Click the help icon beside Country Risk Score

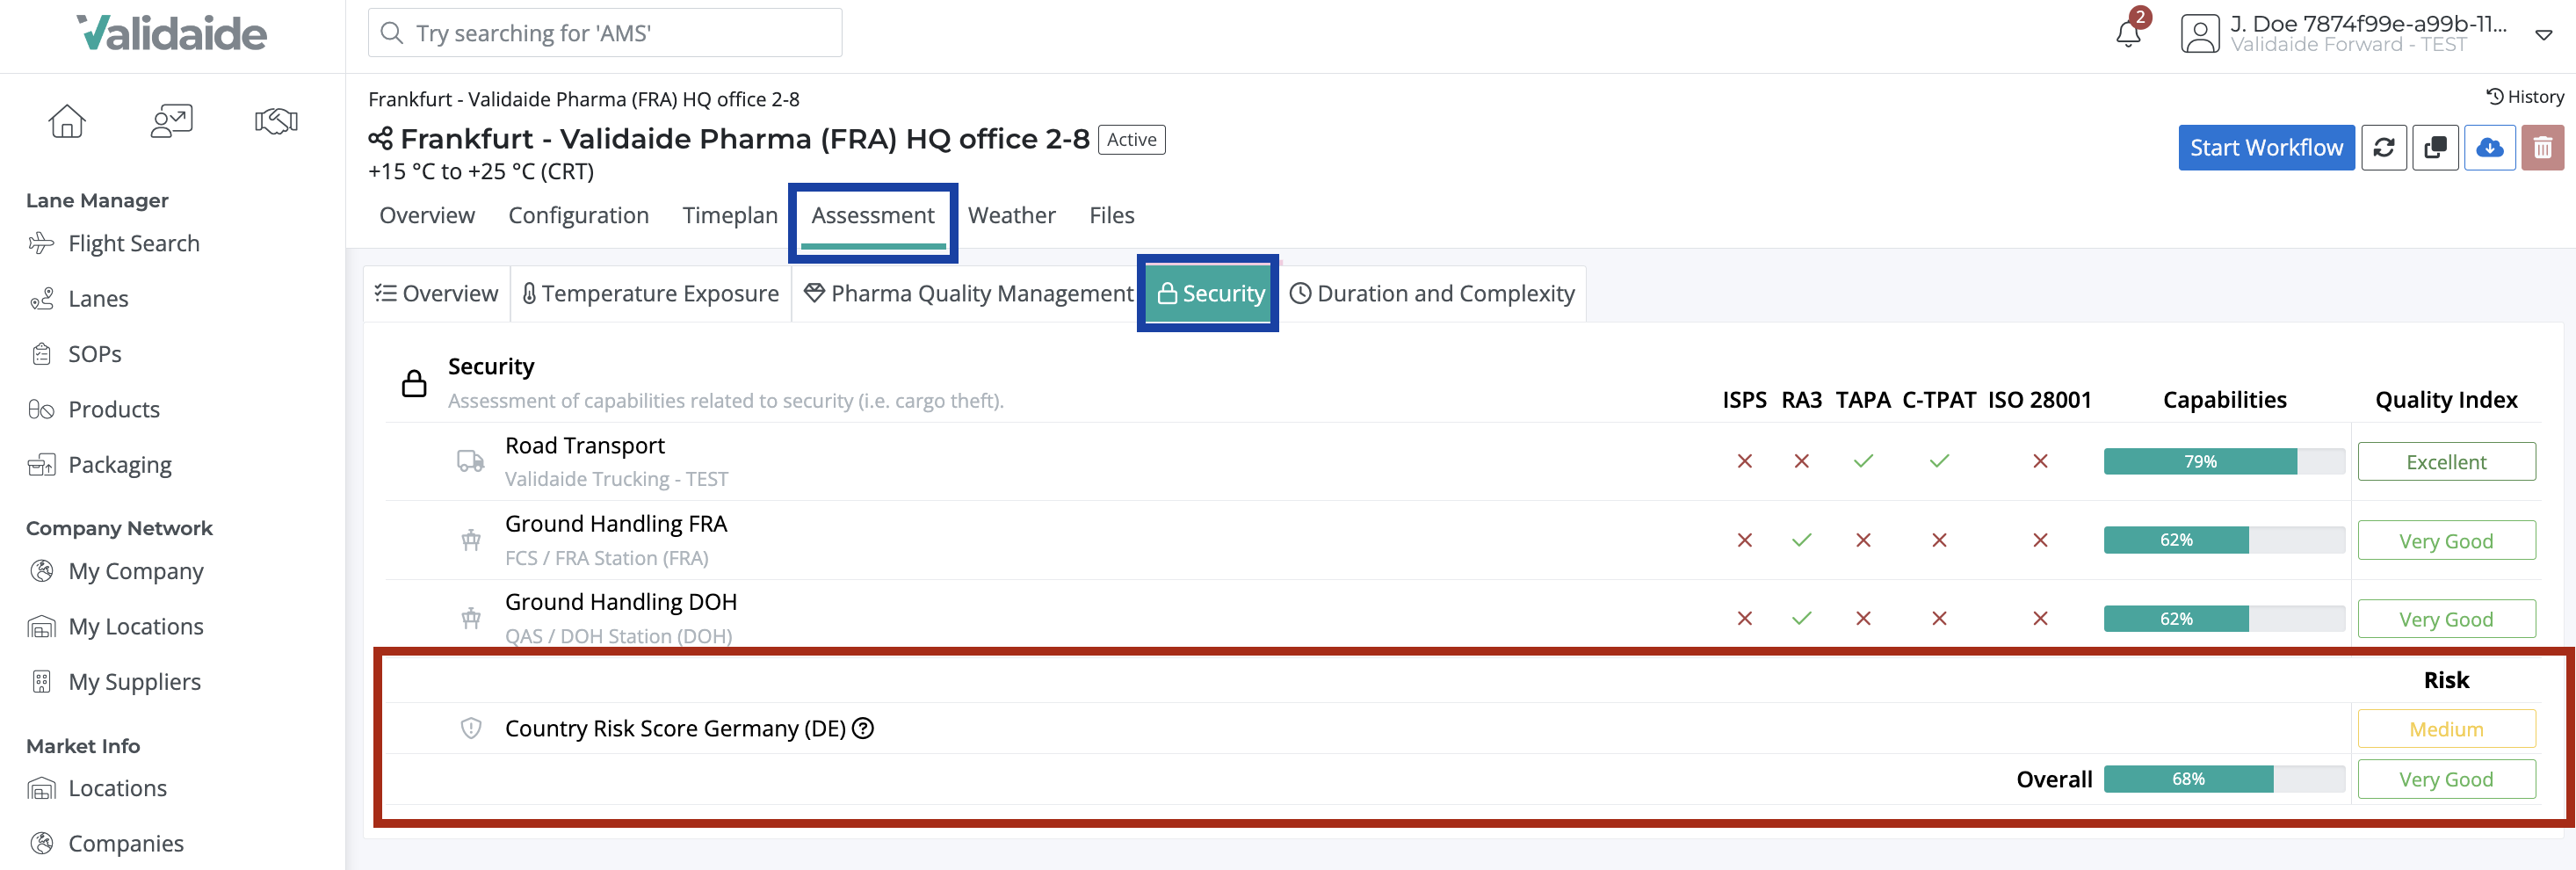tap(863, 728)
